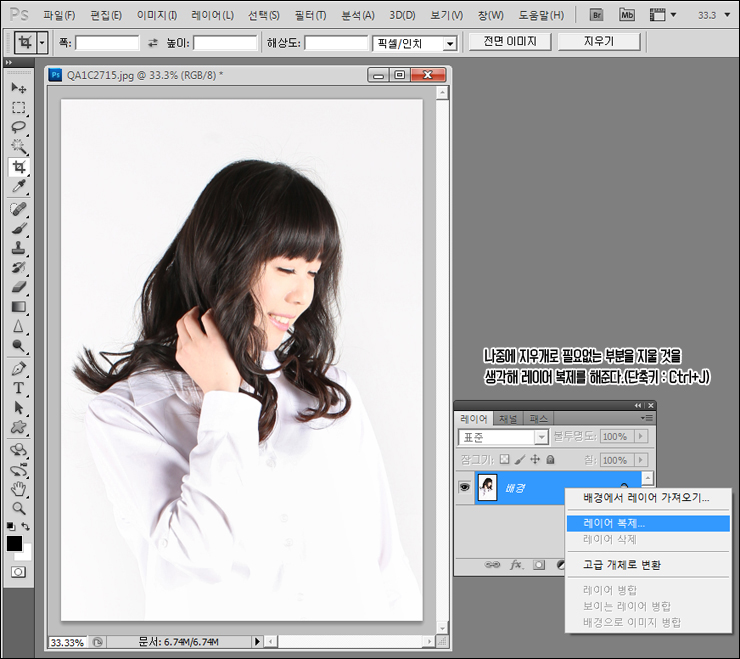740x659 pixels.
Task: Open the 픽셀/인치 resolution unit dropdown
Action: (x=415, y=43)
